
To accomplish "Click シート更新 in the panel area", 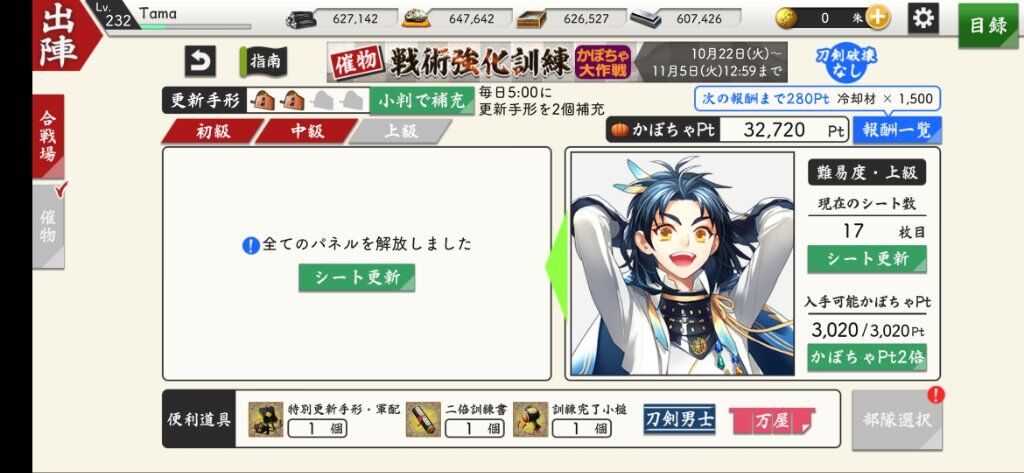I will coord(357,277).
